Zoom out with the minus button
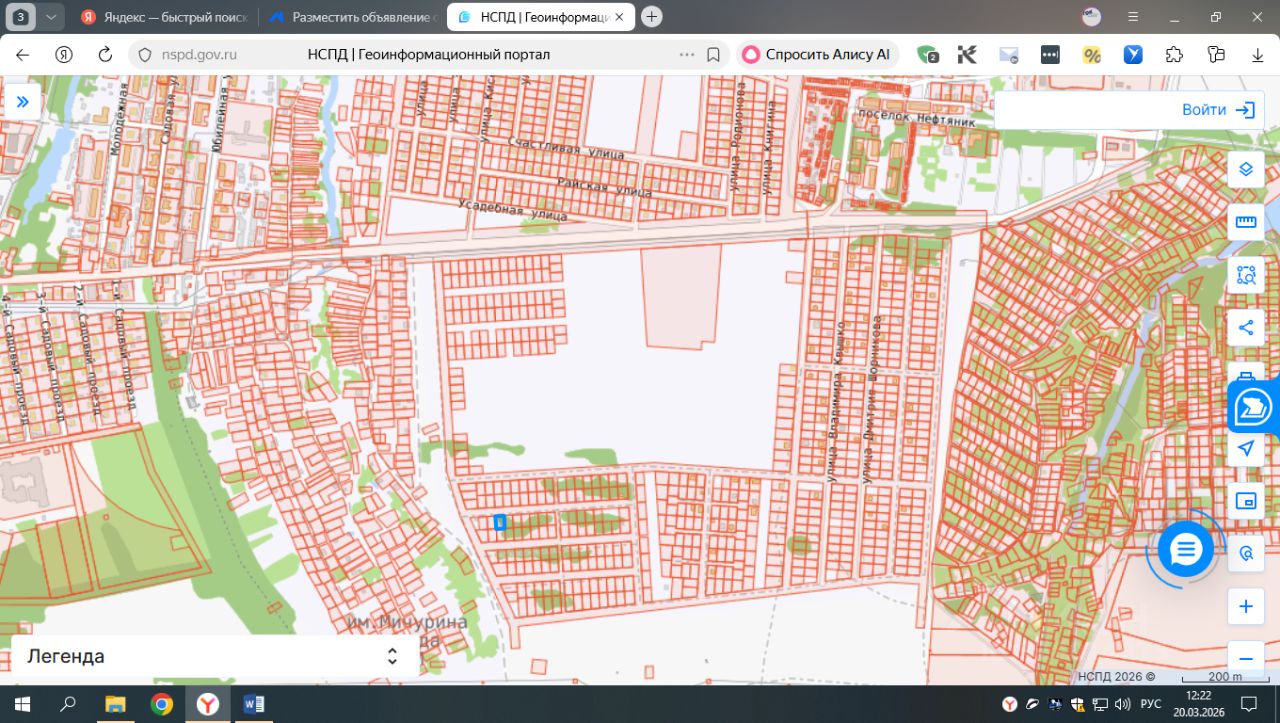Viewport: 1280px width, 723px height. click(x=1246, y=659)
